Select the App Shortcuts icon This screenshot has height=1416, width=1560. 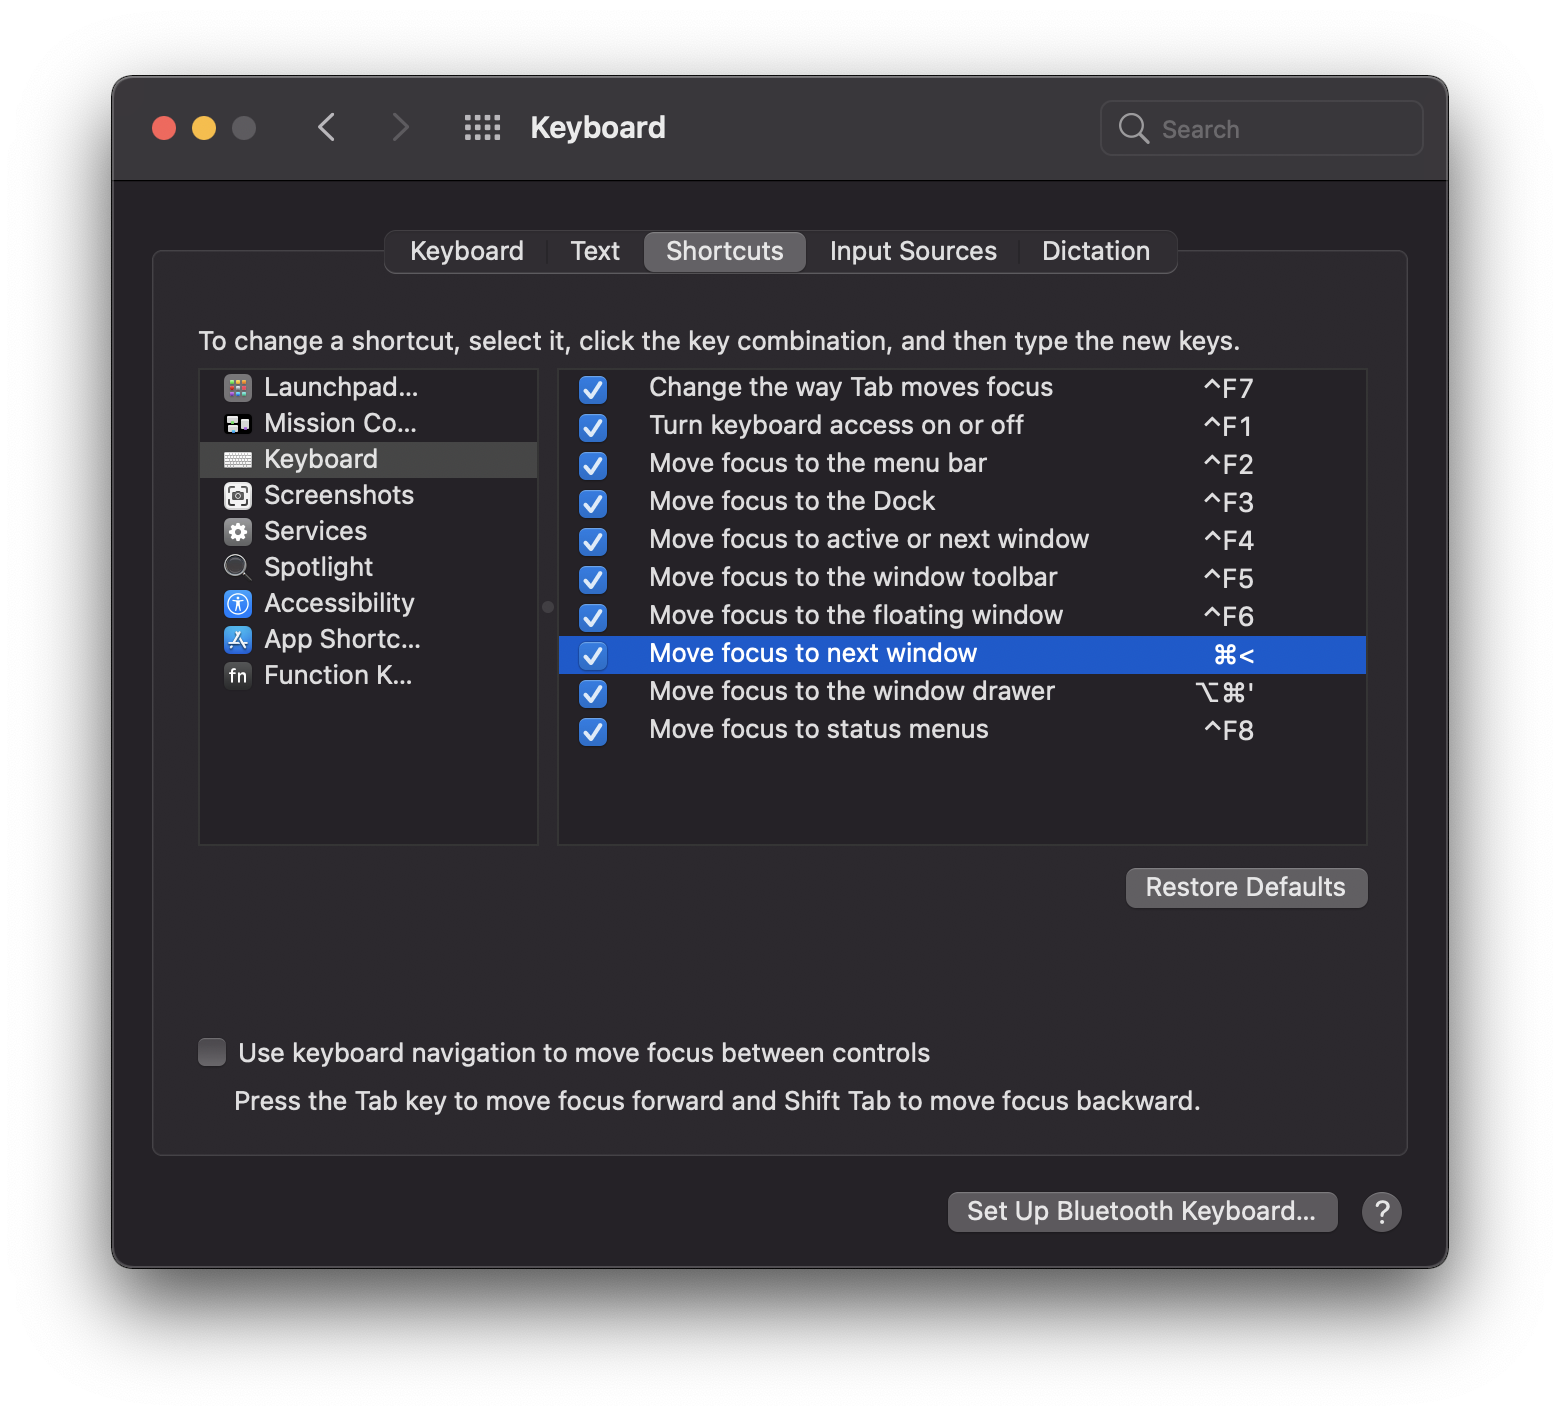pos(238,639)
